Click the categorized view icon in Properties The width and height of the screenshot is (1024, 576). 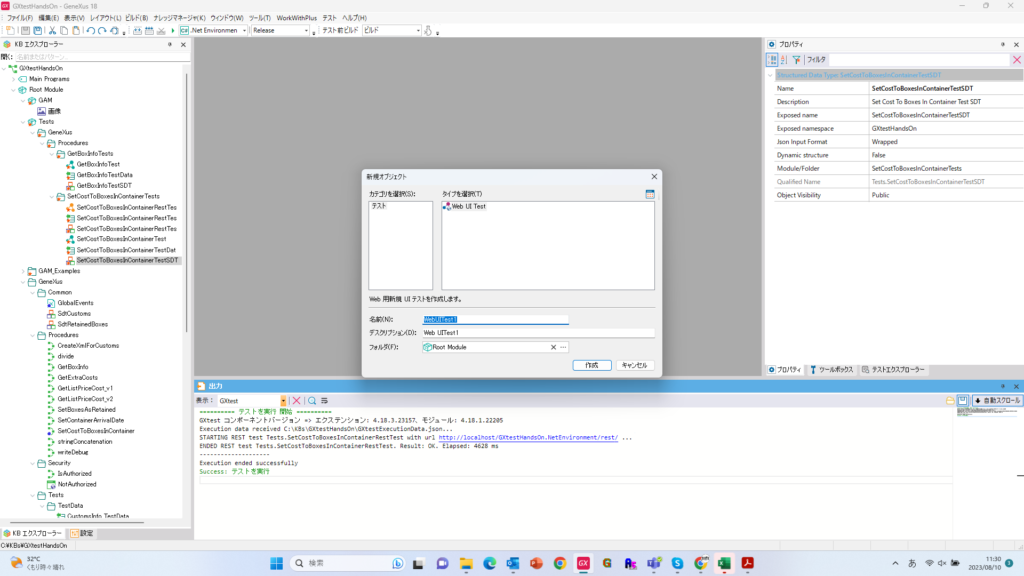(772, 59)
